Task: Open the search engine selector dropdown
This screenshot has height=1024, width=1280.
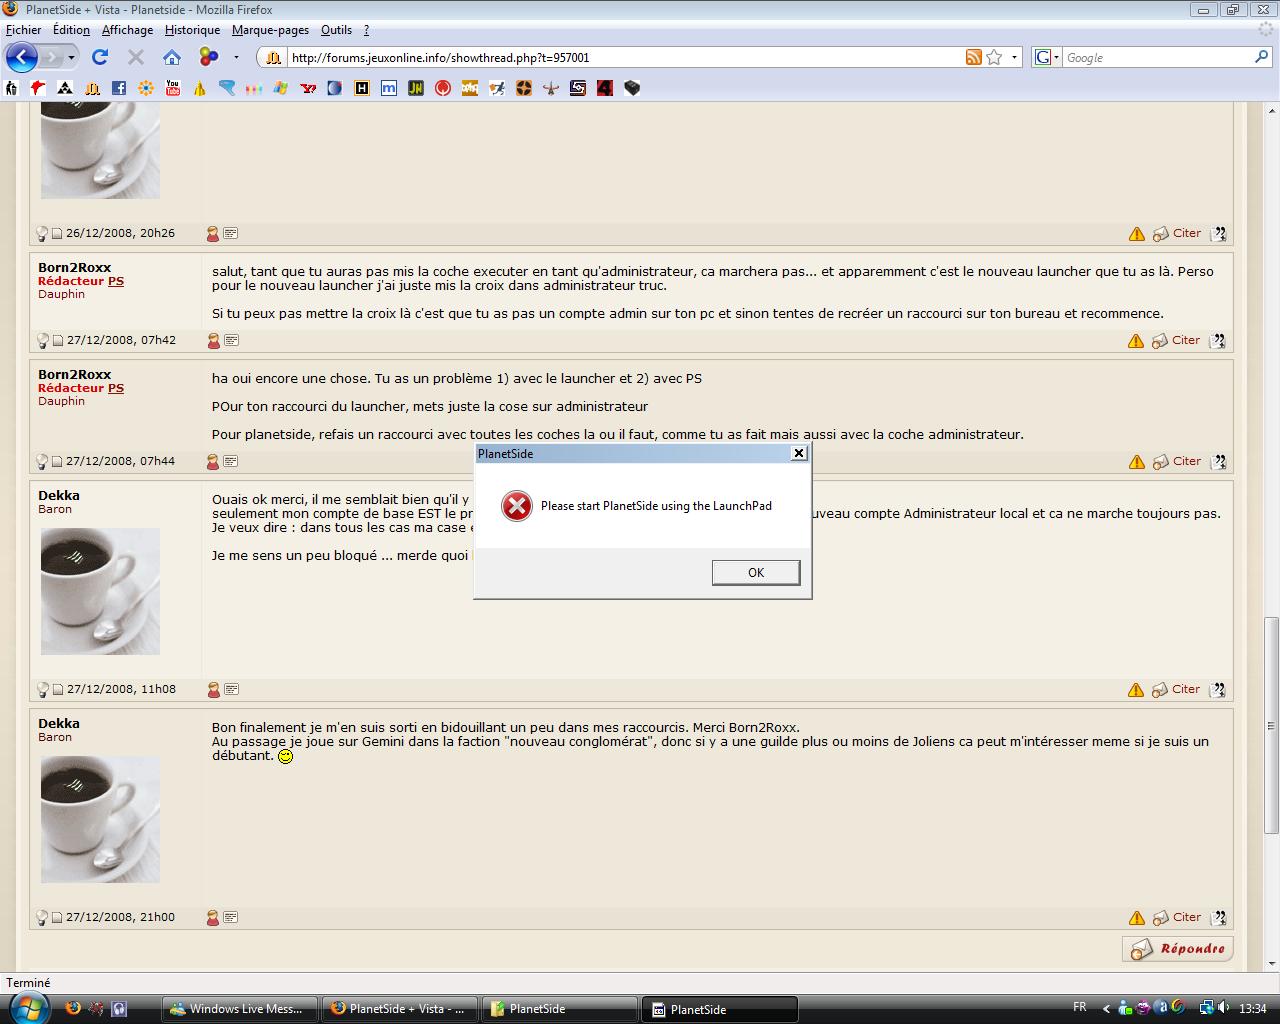Action: 1045,57
